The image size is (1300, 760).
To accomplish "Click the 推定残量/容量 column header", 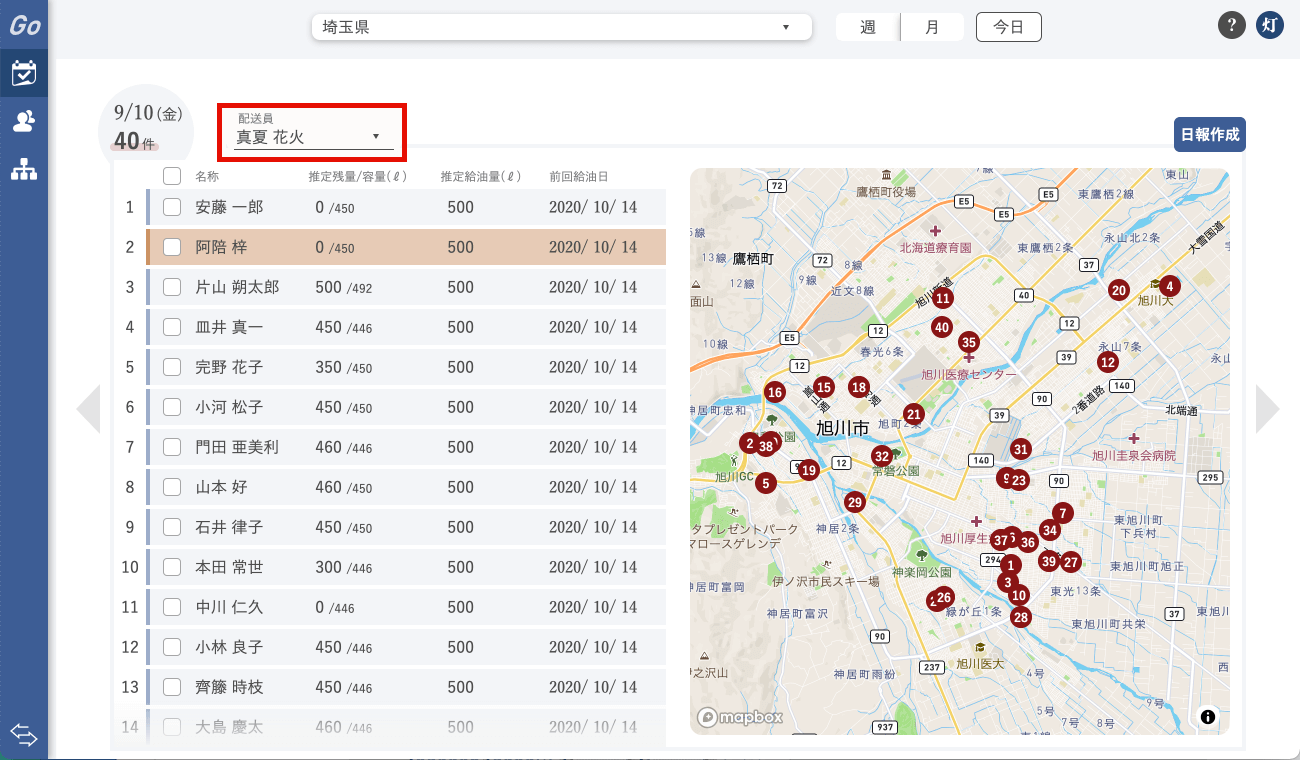I will [356, 177].
